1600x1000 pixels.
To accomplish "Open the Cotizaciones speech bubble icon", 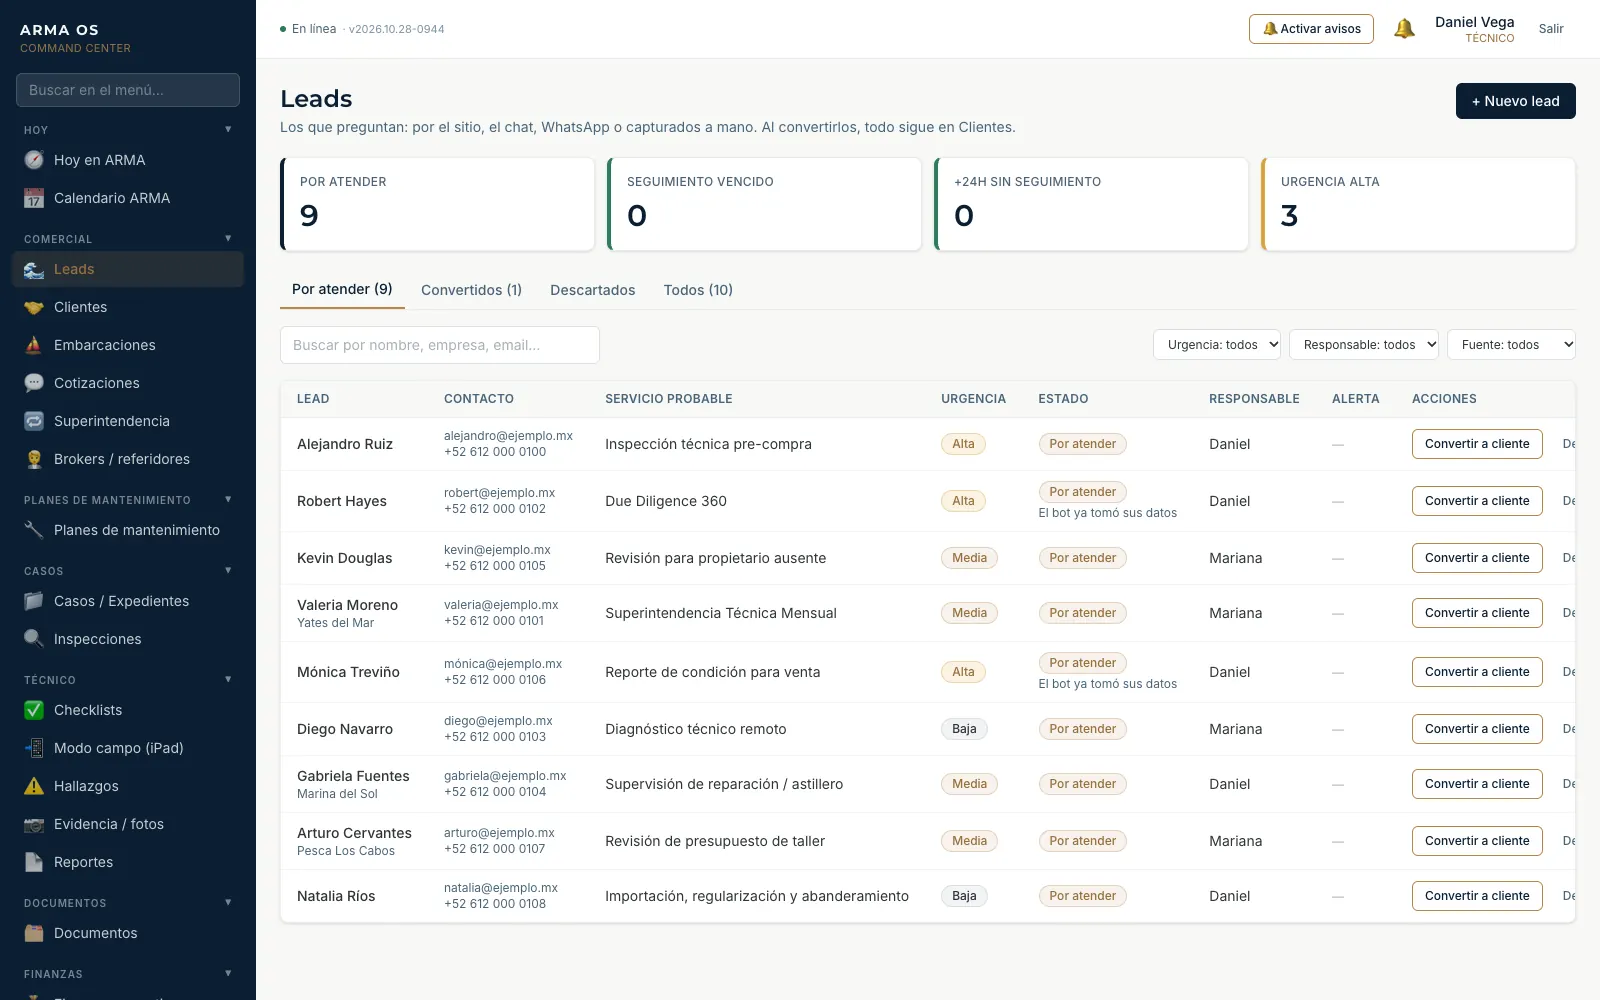I will click(34, 383).
